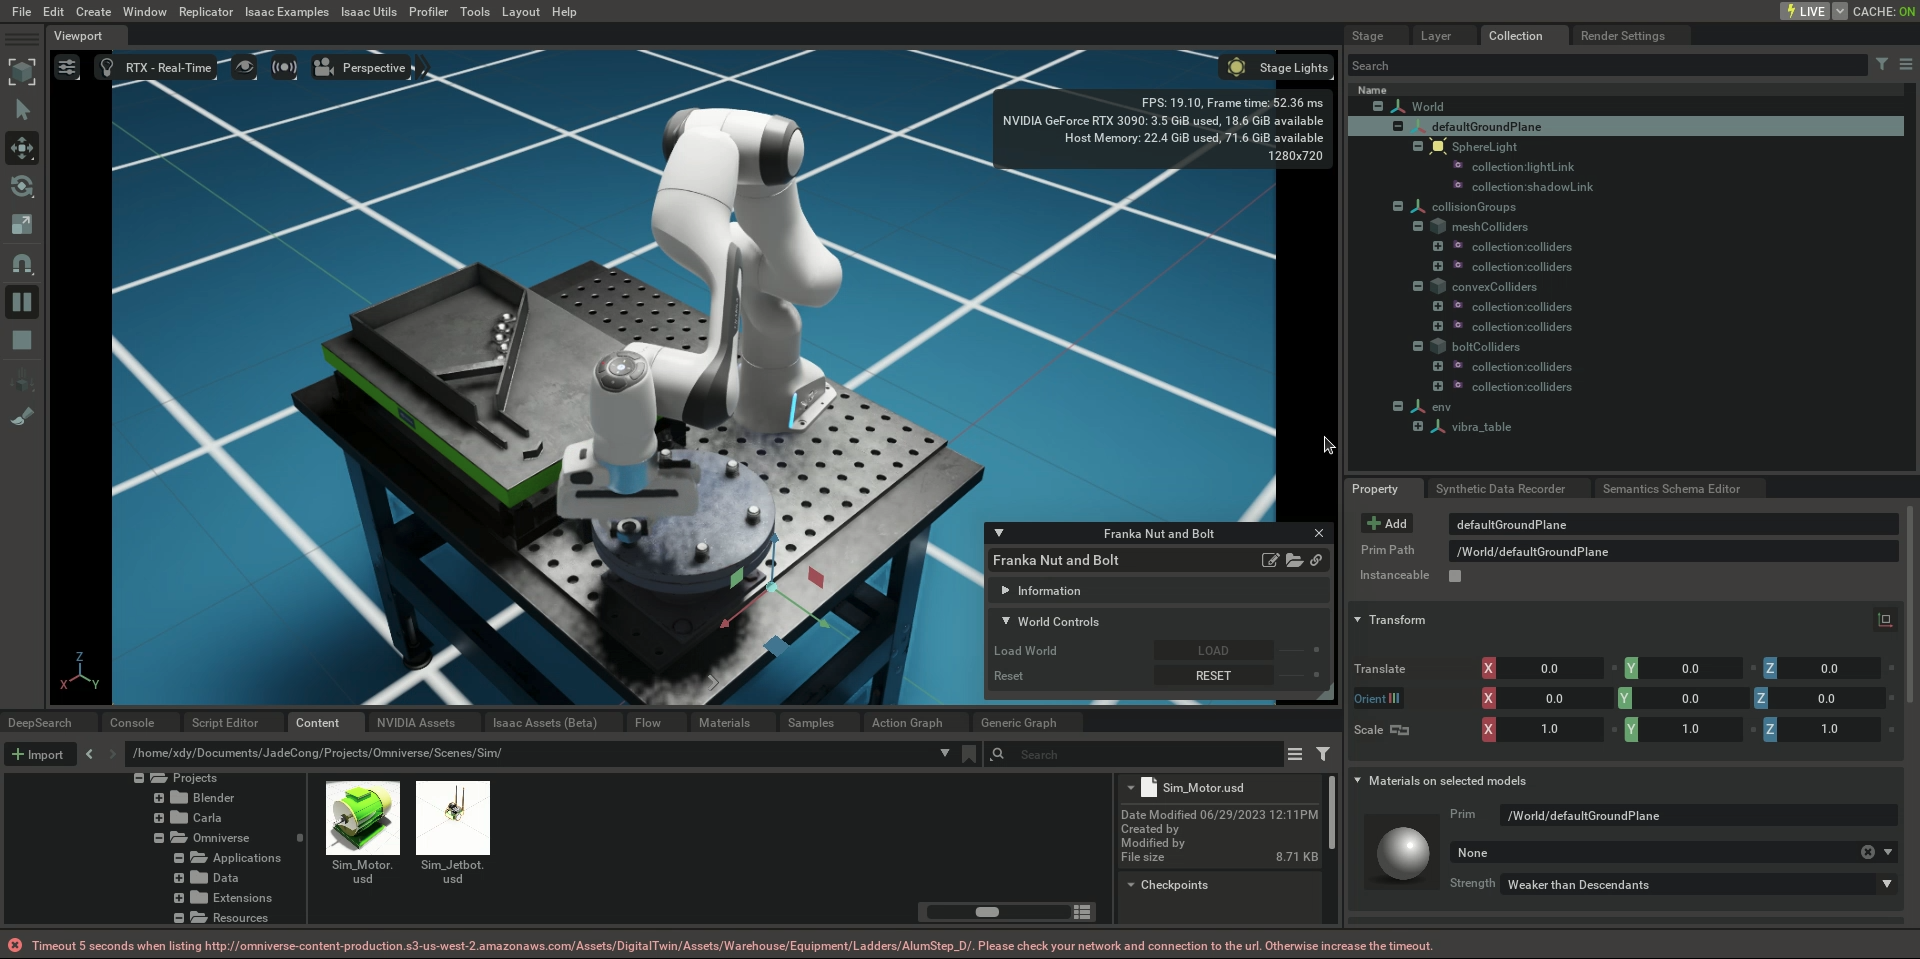Collapse the World Controls section
This screenshot has width=1920, height=959.
pos(1005,621)
